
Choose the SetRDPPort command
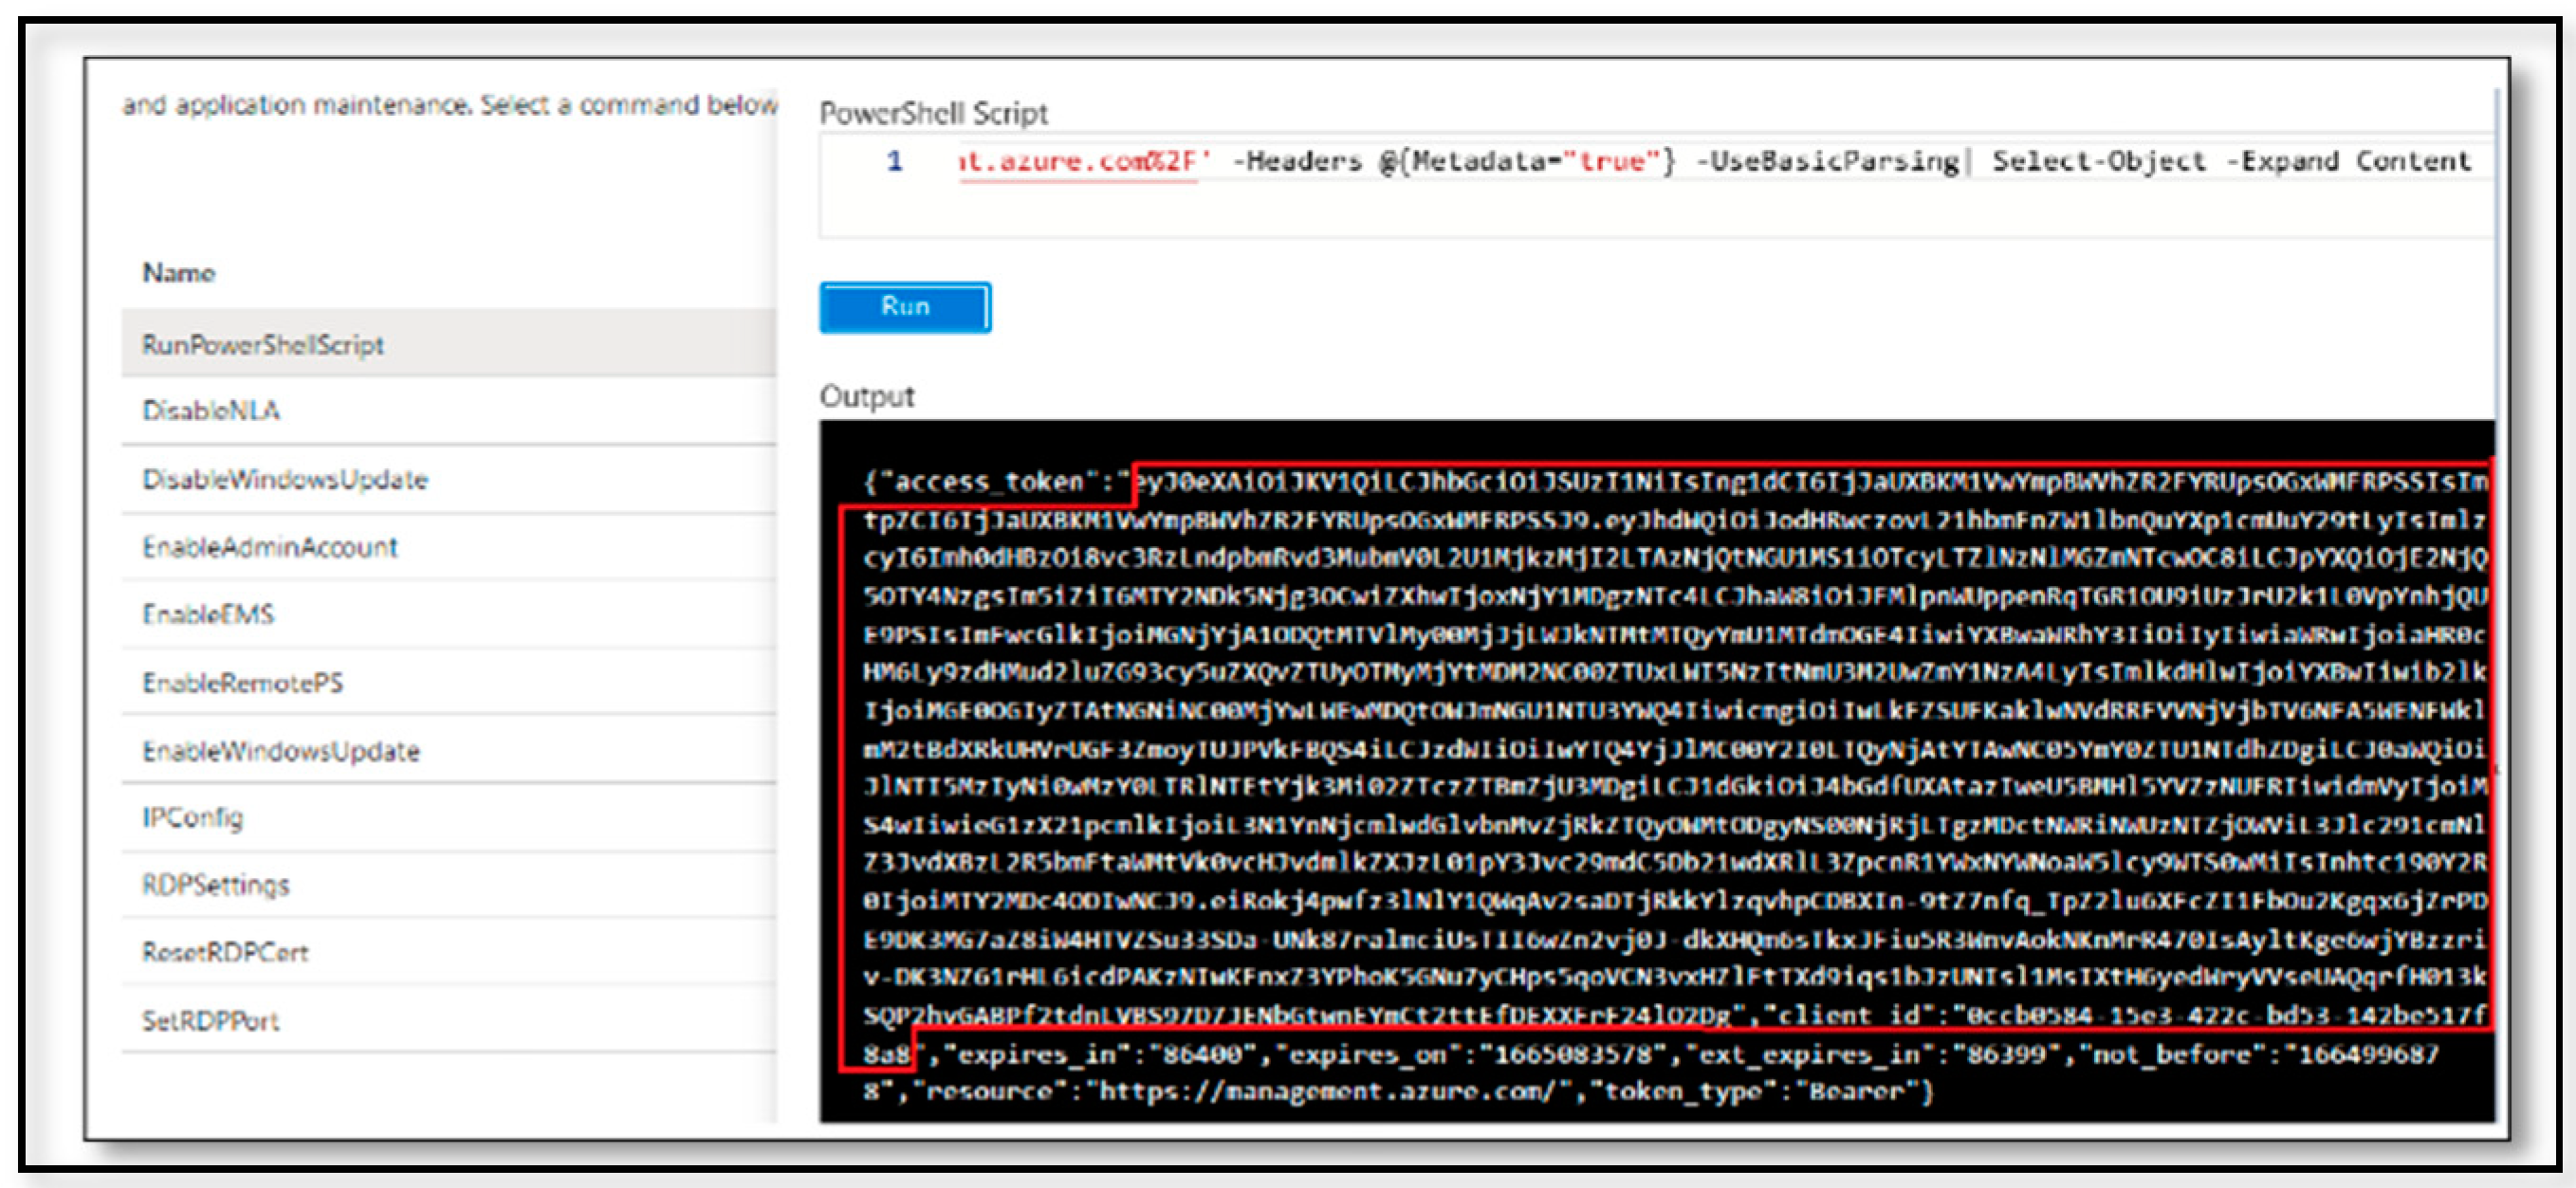(x=211, y=1021)
